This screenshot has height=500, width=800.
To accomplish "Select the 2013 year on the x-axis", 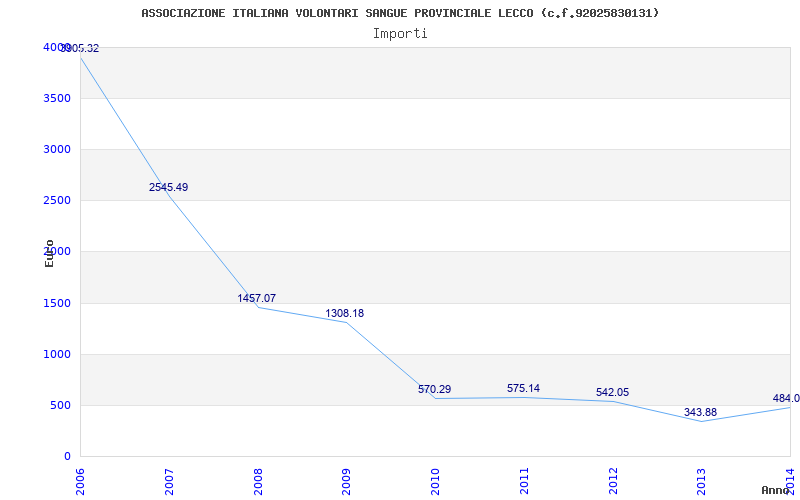I will point(701,480).
